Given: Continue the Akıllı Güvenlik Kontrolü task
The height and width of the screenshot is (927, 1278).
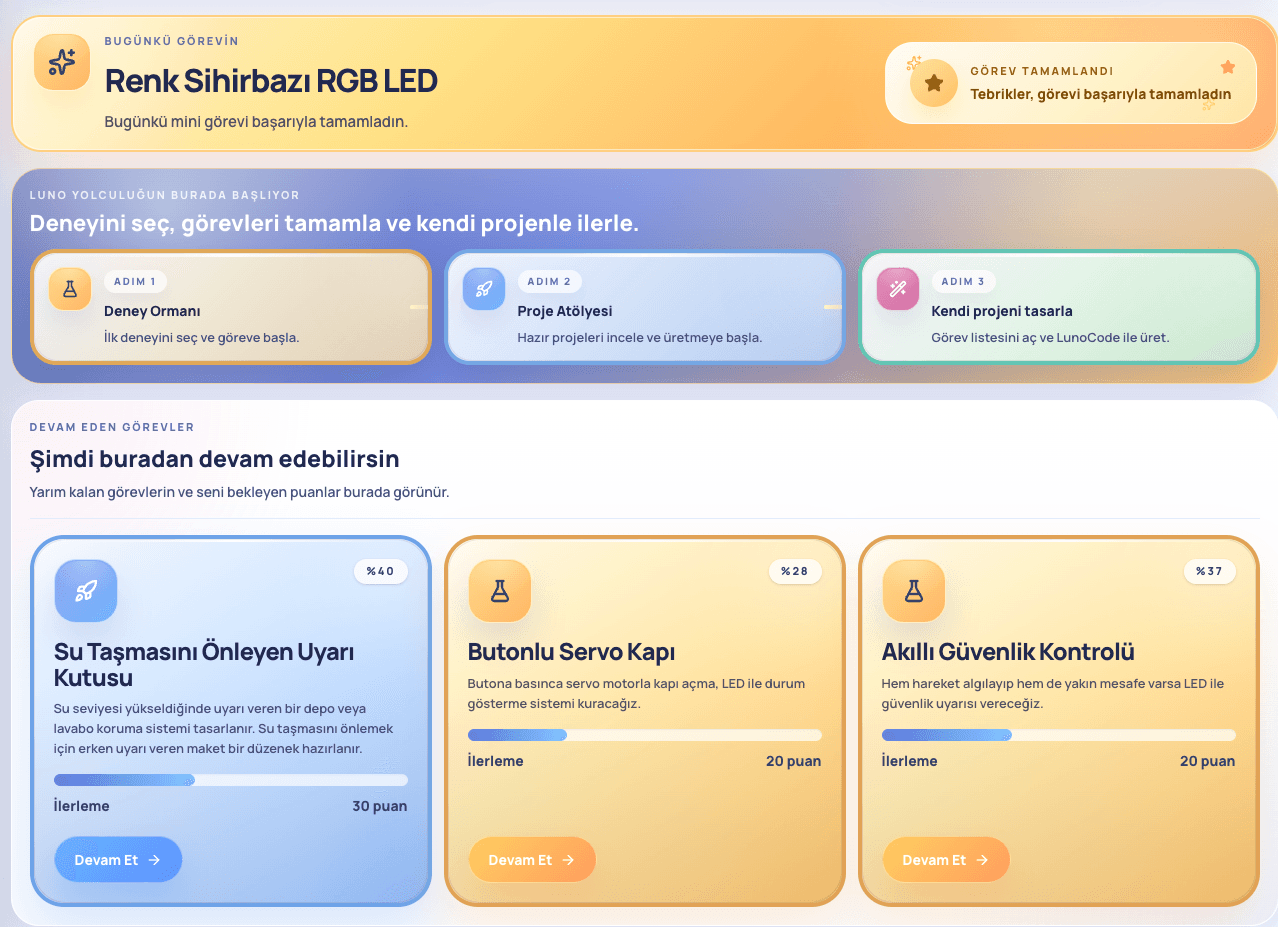Looking at the screenshot, I should (x=946, y=860).
